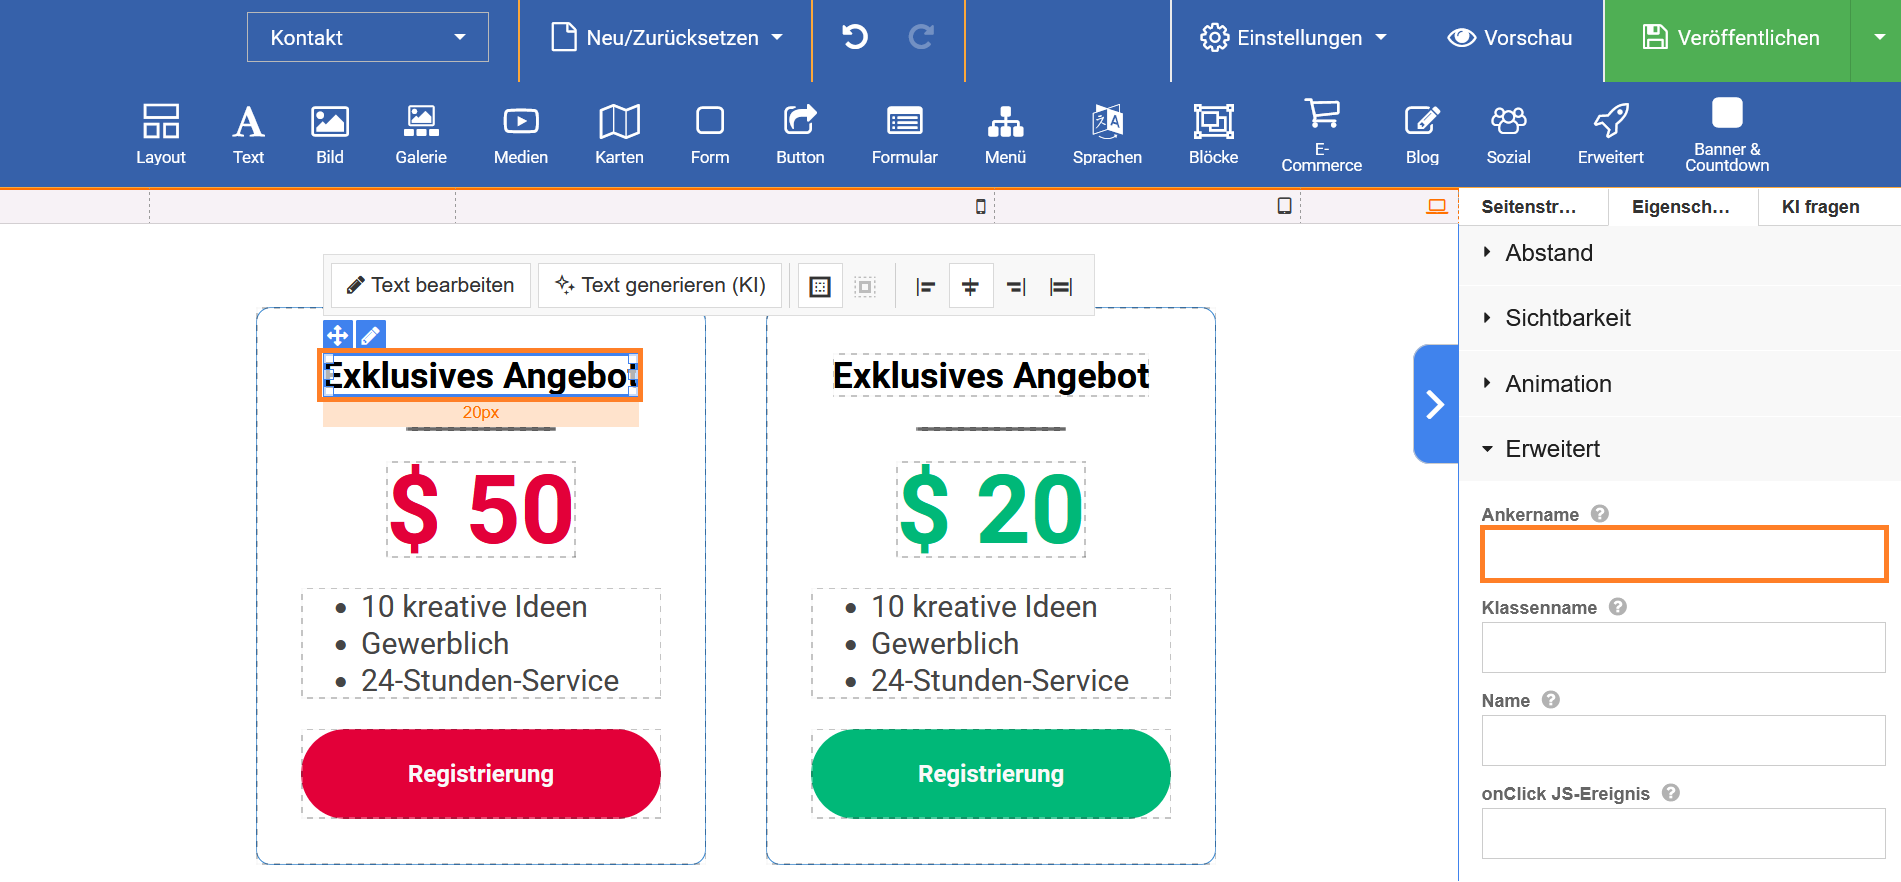The height and width of the screenshot is (882, 1901).
Task: Click the E-Commerce cart icon
Action: click(1322, 114)
